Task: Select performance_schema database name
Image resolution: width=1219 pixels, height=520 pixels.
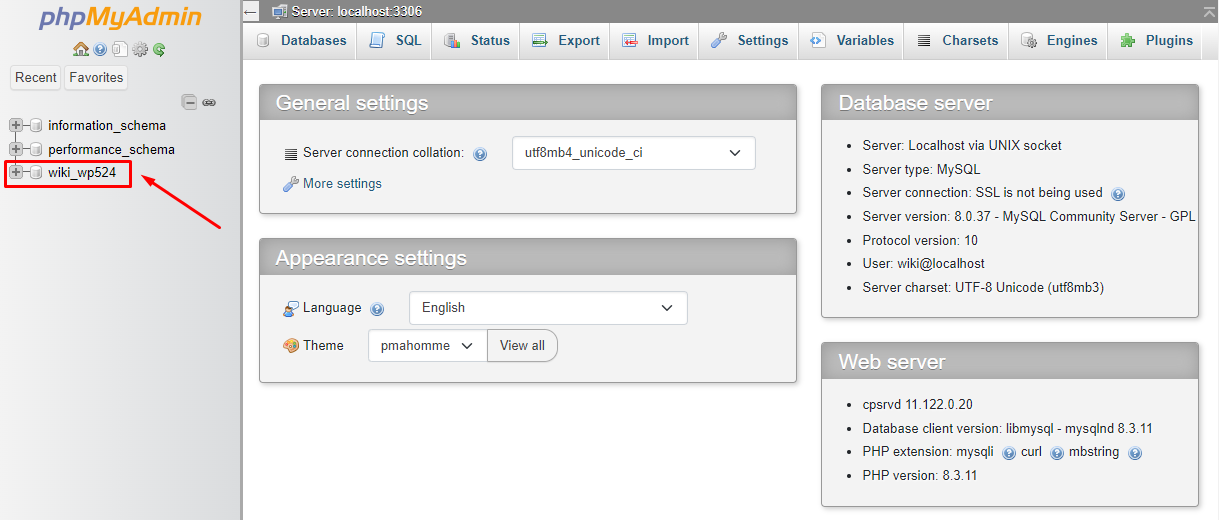Action: click(x=111, y=150)
